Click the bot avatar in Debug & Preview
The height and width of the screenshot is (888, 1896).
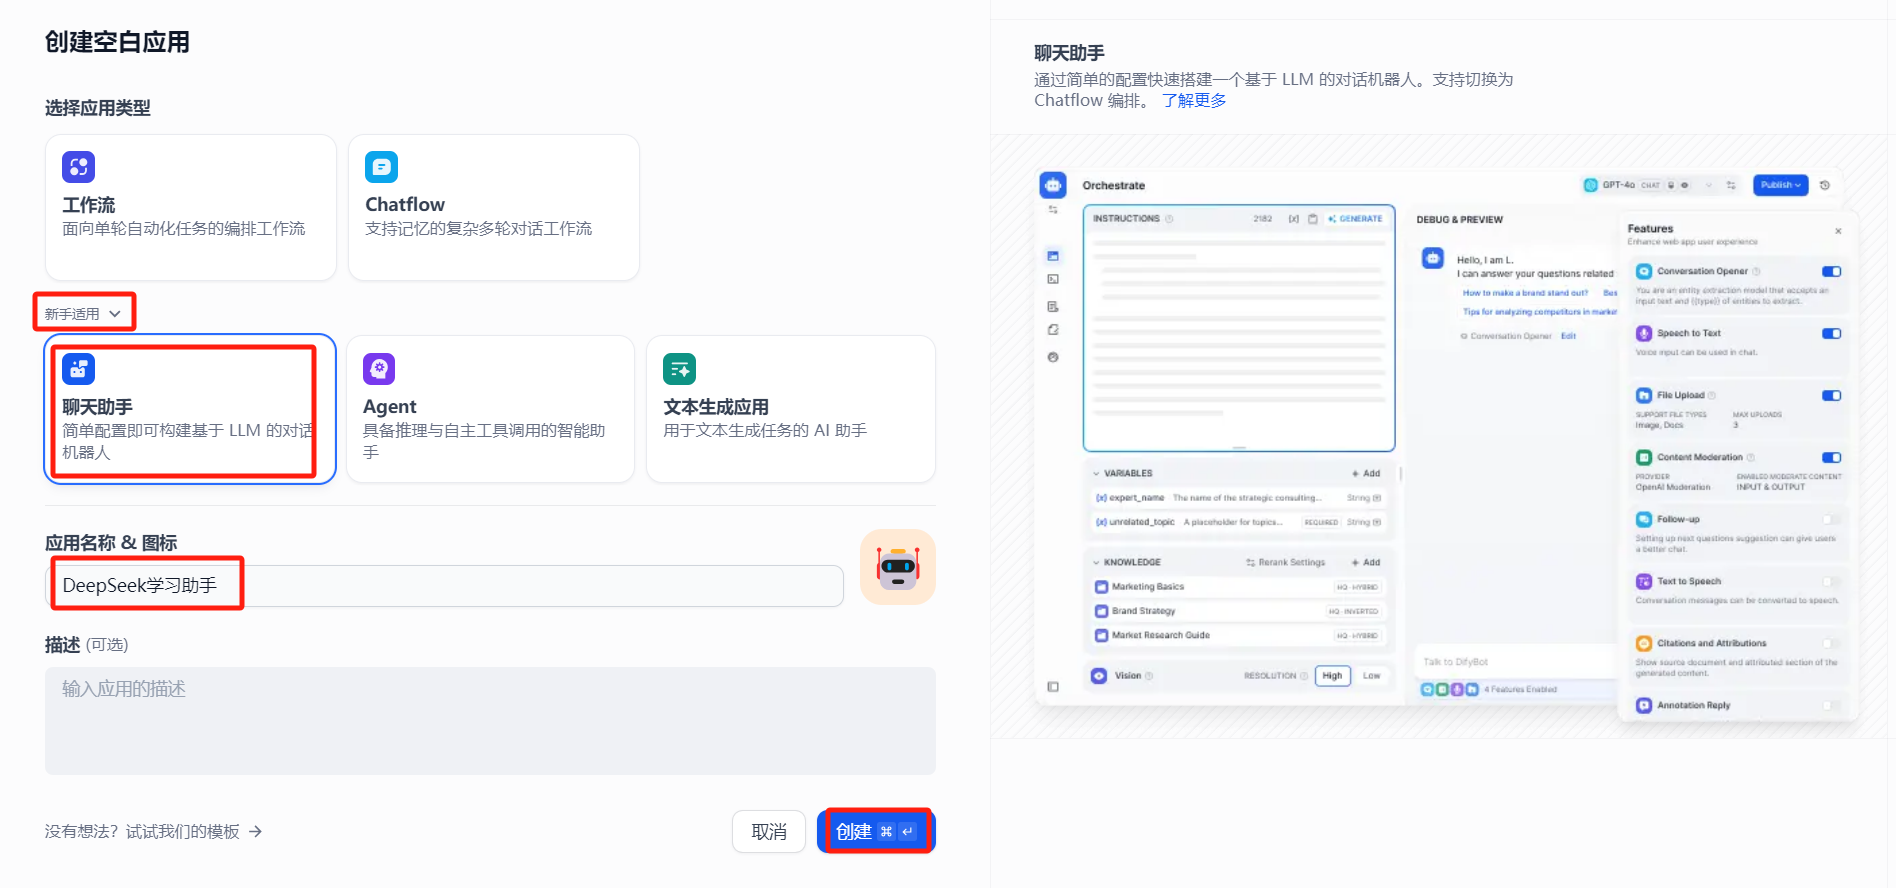point(1433,258)
